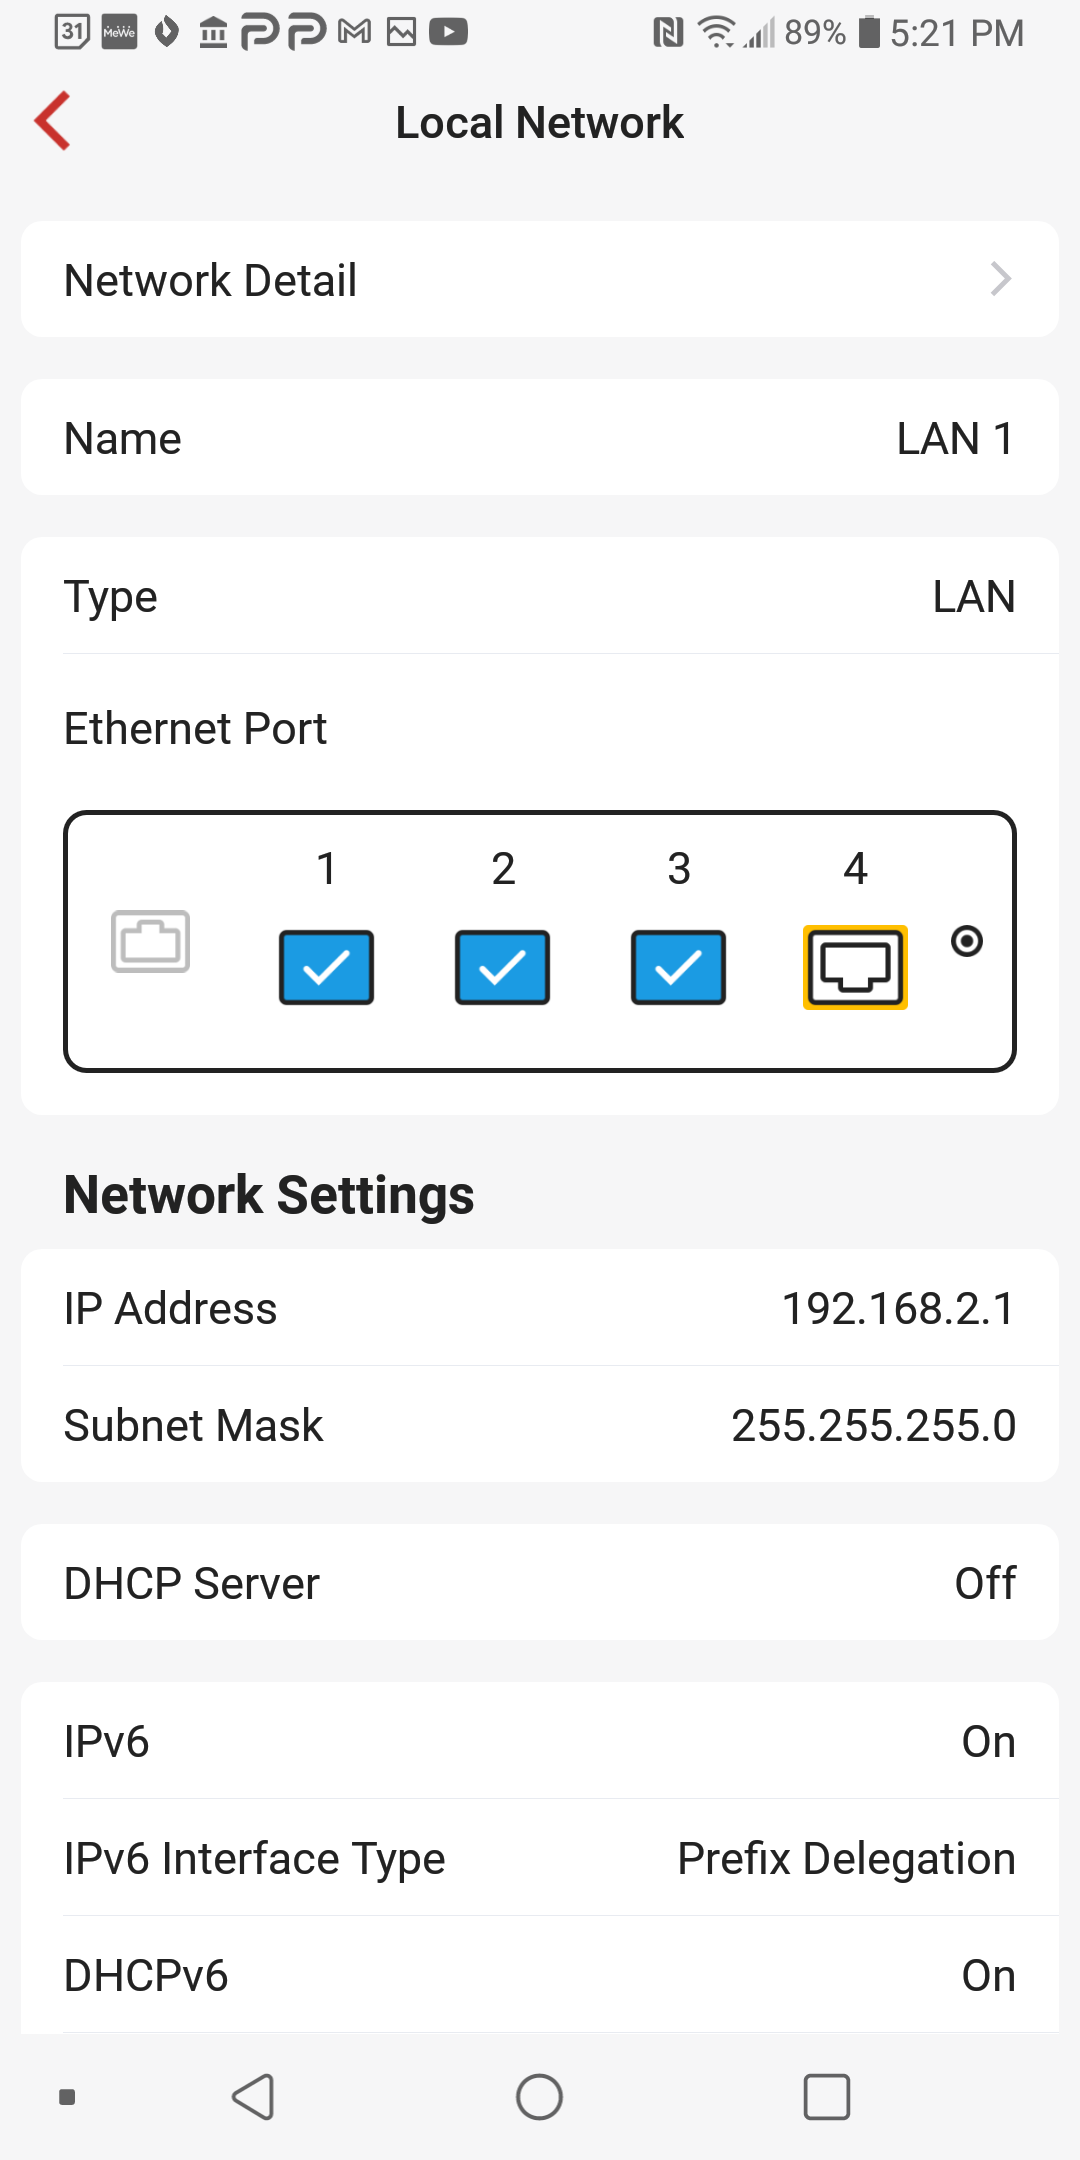The image size is (1080, 2160).
Task: Tap the red back arrow
Action: 53,121
